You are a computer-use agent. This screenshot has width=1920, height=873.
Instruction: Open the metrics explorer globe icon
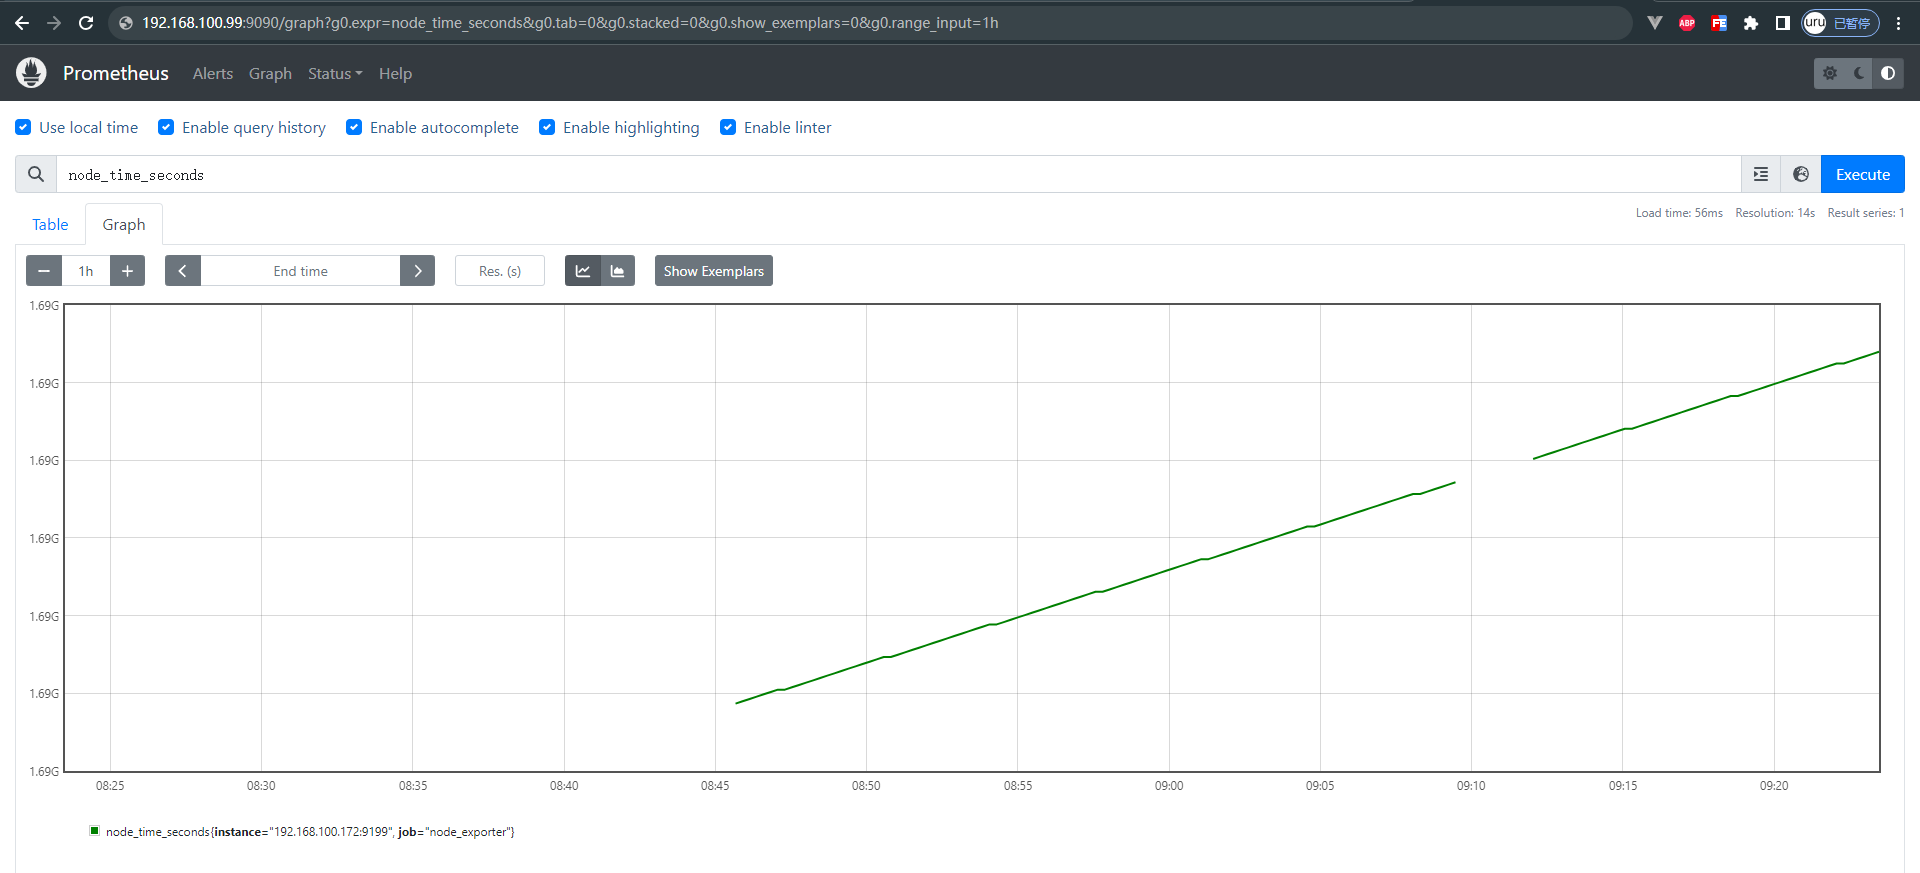1801,174
